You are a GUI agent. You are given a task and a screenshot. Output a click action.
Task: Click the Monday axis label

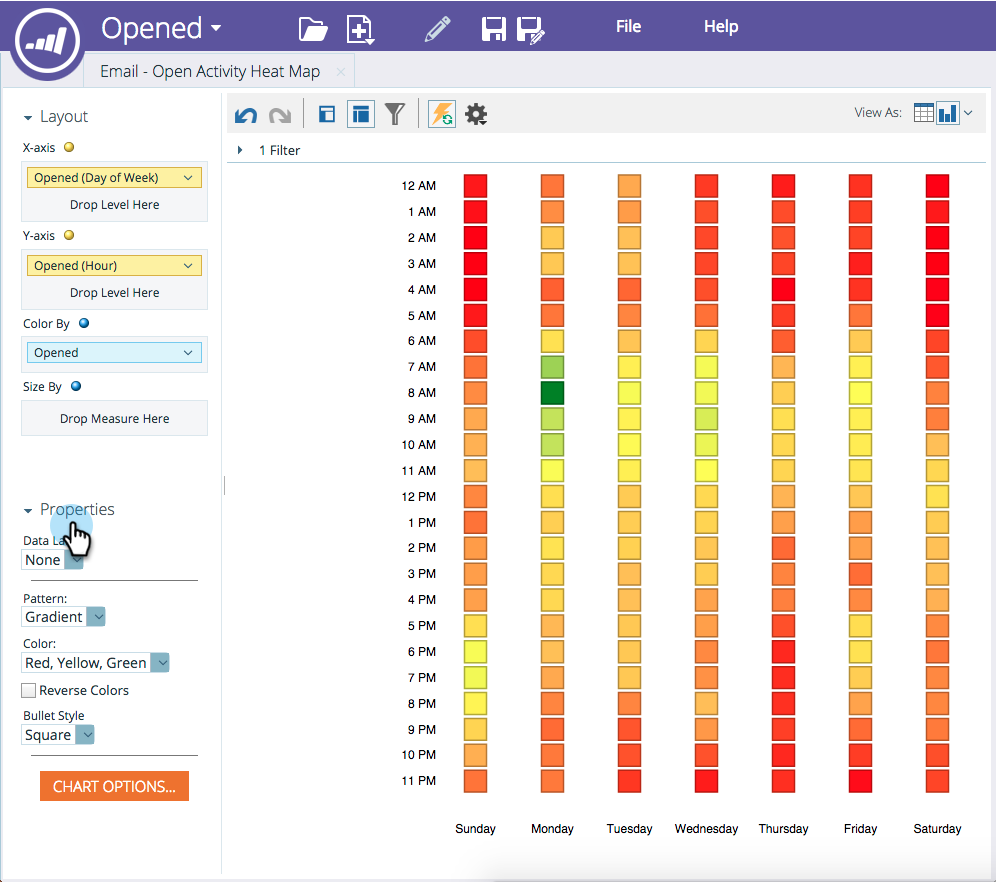tap(552, 829)
